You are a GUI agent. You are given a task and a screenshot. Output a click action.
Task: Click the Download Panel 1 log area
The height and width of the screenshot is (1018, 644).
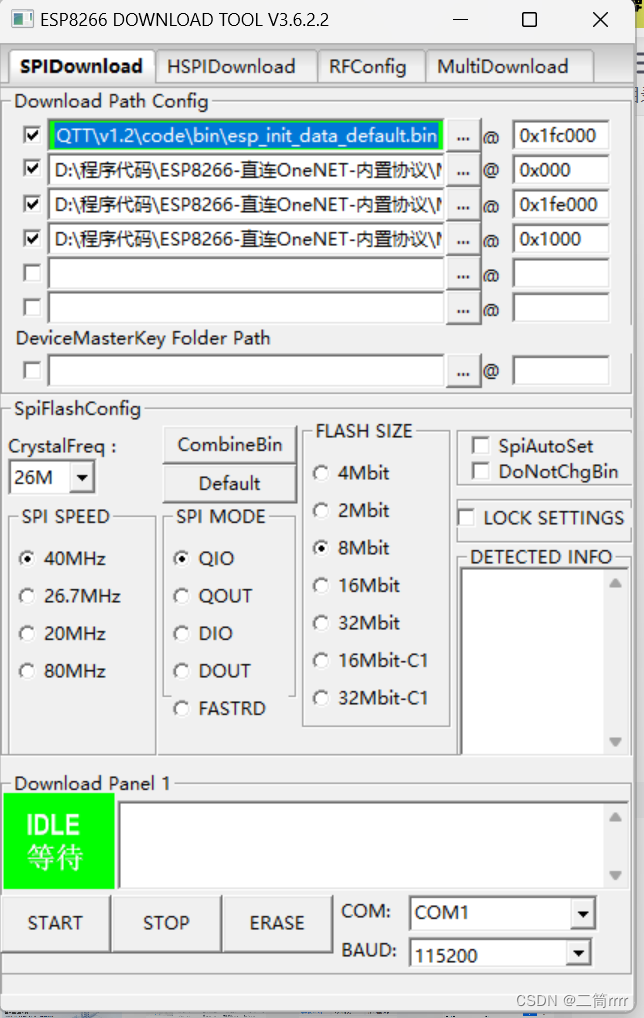pos(362,846)
